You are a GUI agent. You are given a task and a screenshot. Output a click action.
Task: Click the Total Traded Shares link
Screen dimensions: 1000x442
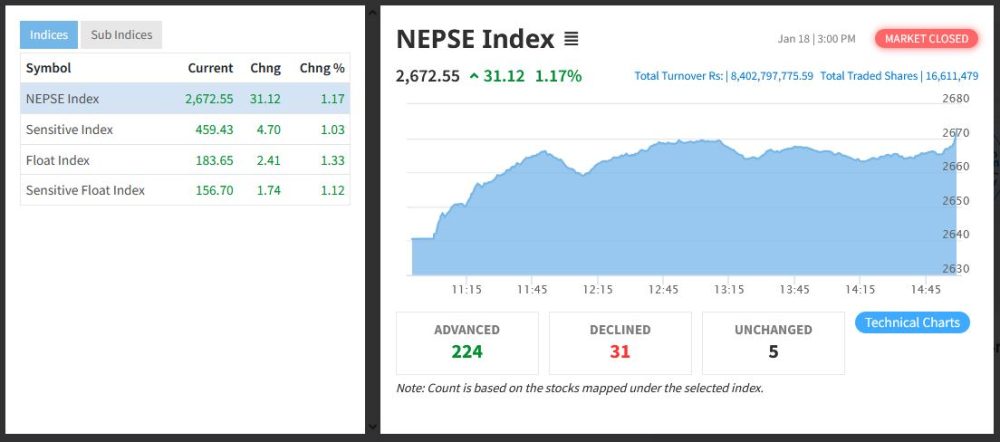[x=899, y=76]
